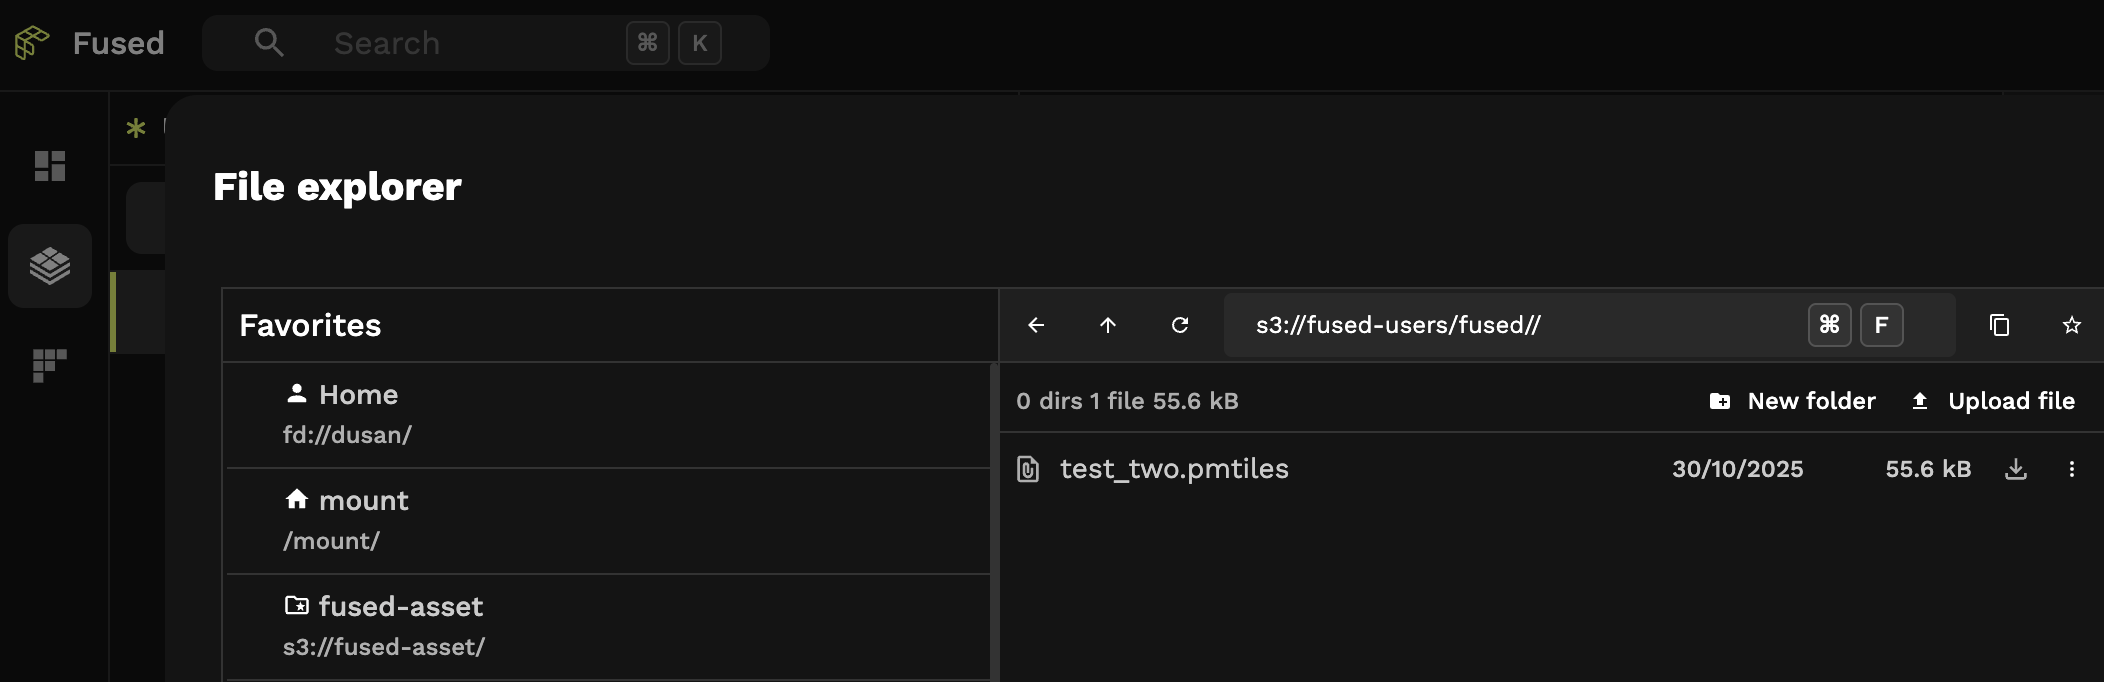Click the search magnifier icon
The image size is (2104, 682).
[x=268, y=42]
